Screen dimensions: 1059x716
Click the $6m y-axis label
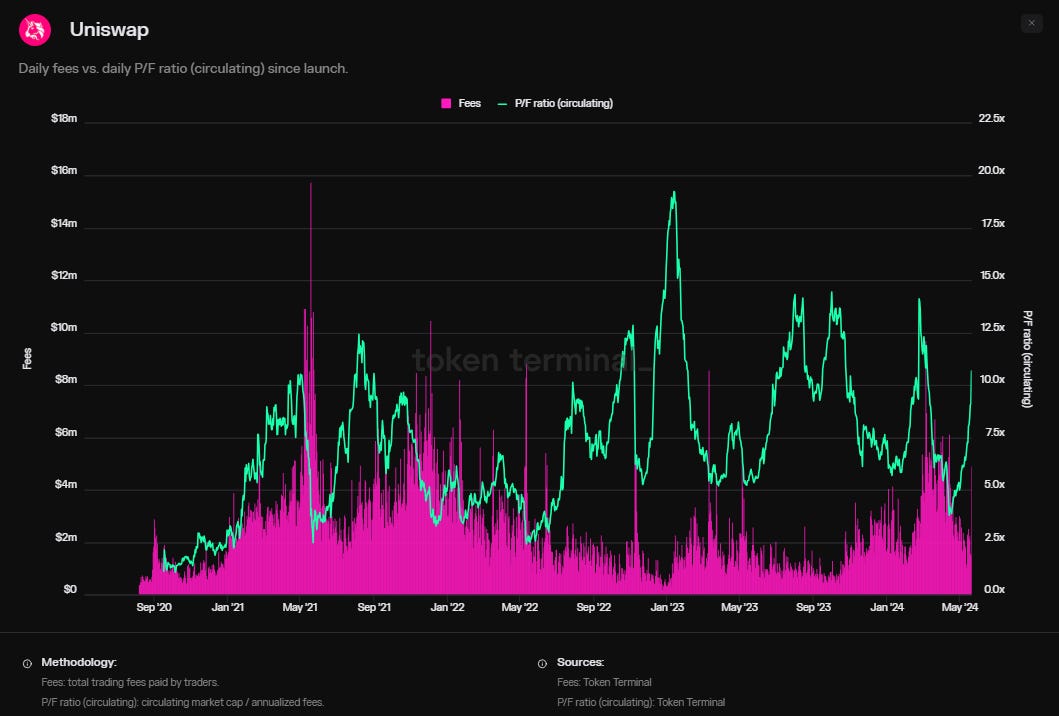point(66,432)
